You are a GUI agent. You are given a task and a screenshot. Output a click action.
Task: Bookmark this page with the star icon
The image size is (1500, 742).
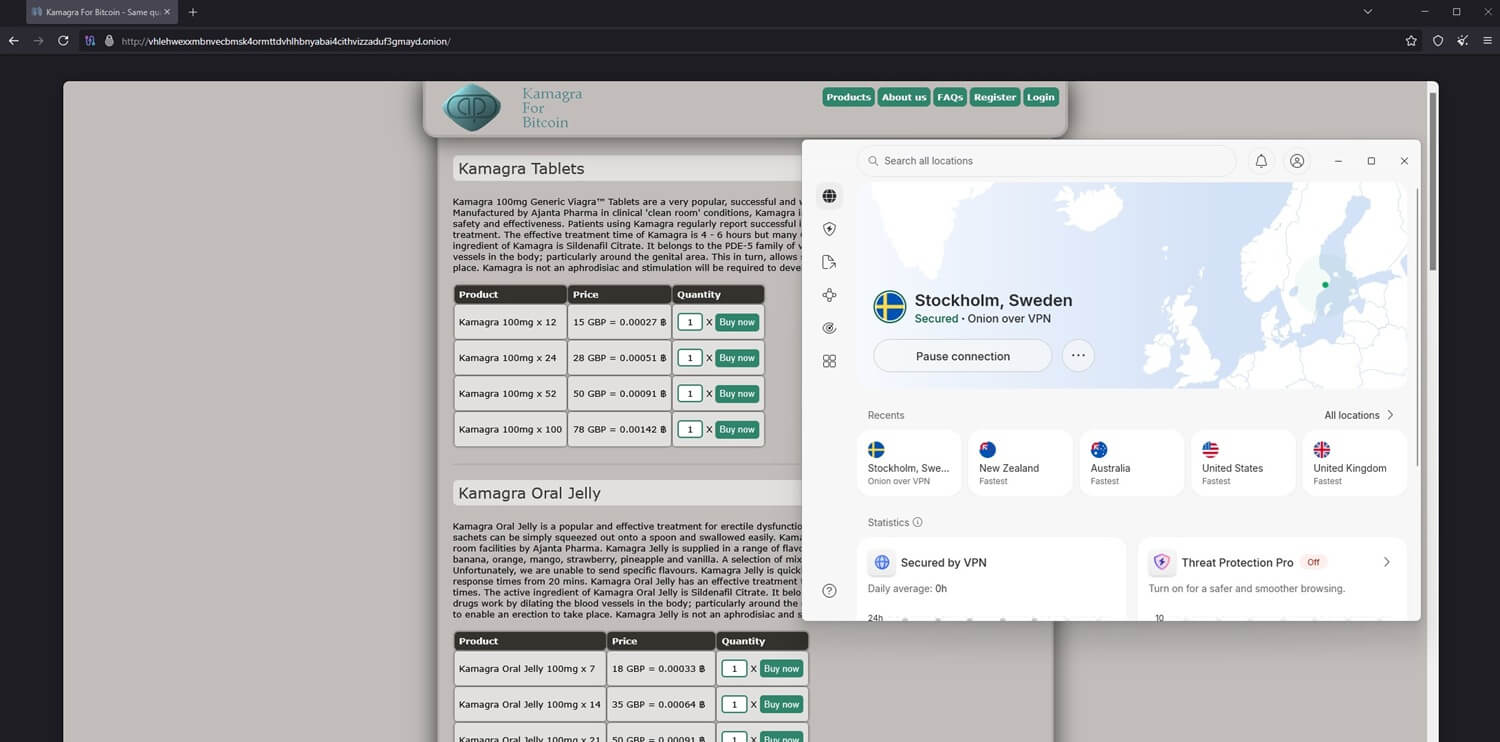(x=1410, y=41)
